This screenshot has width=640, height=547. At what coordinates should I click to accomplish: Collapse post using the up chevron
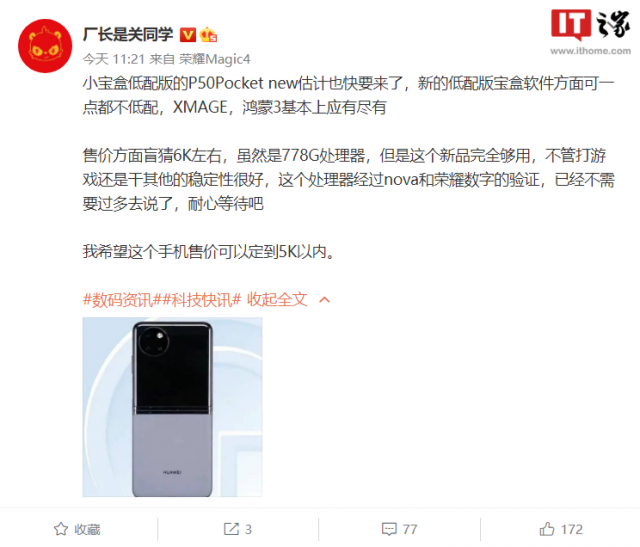324,300
